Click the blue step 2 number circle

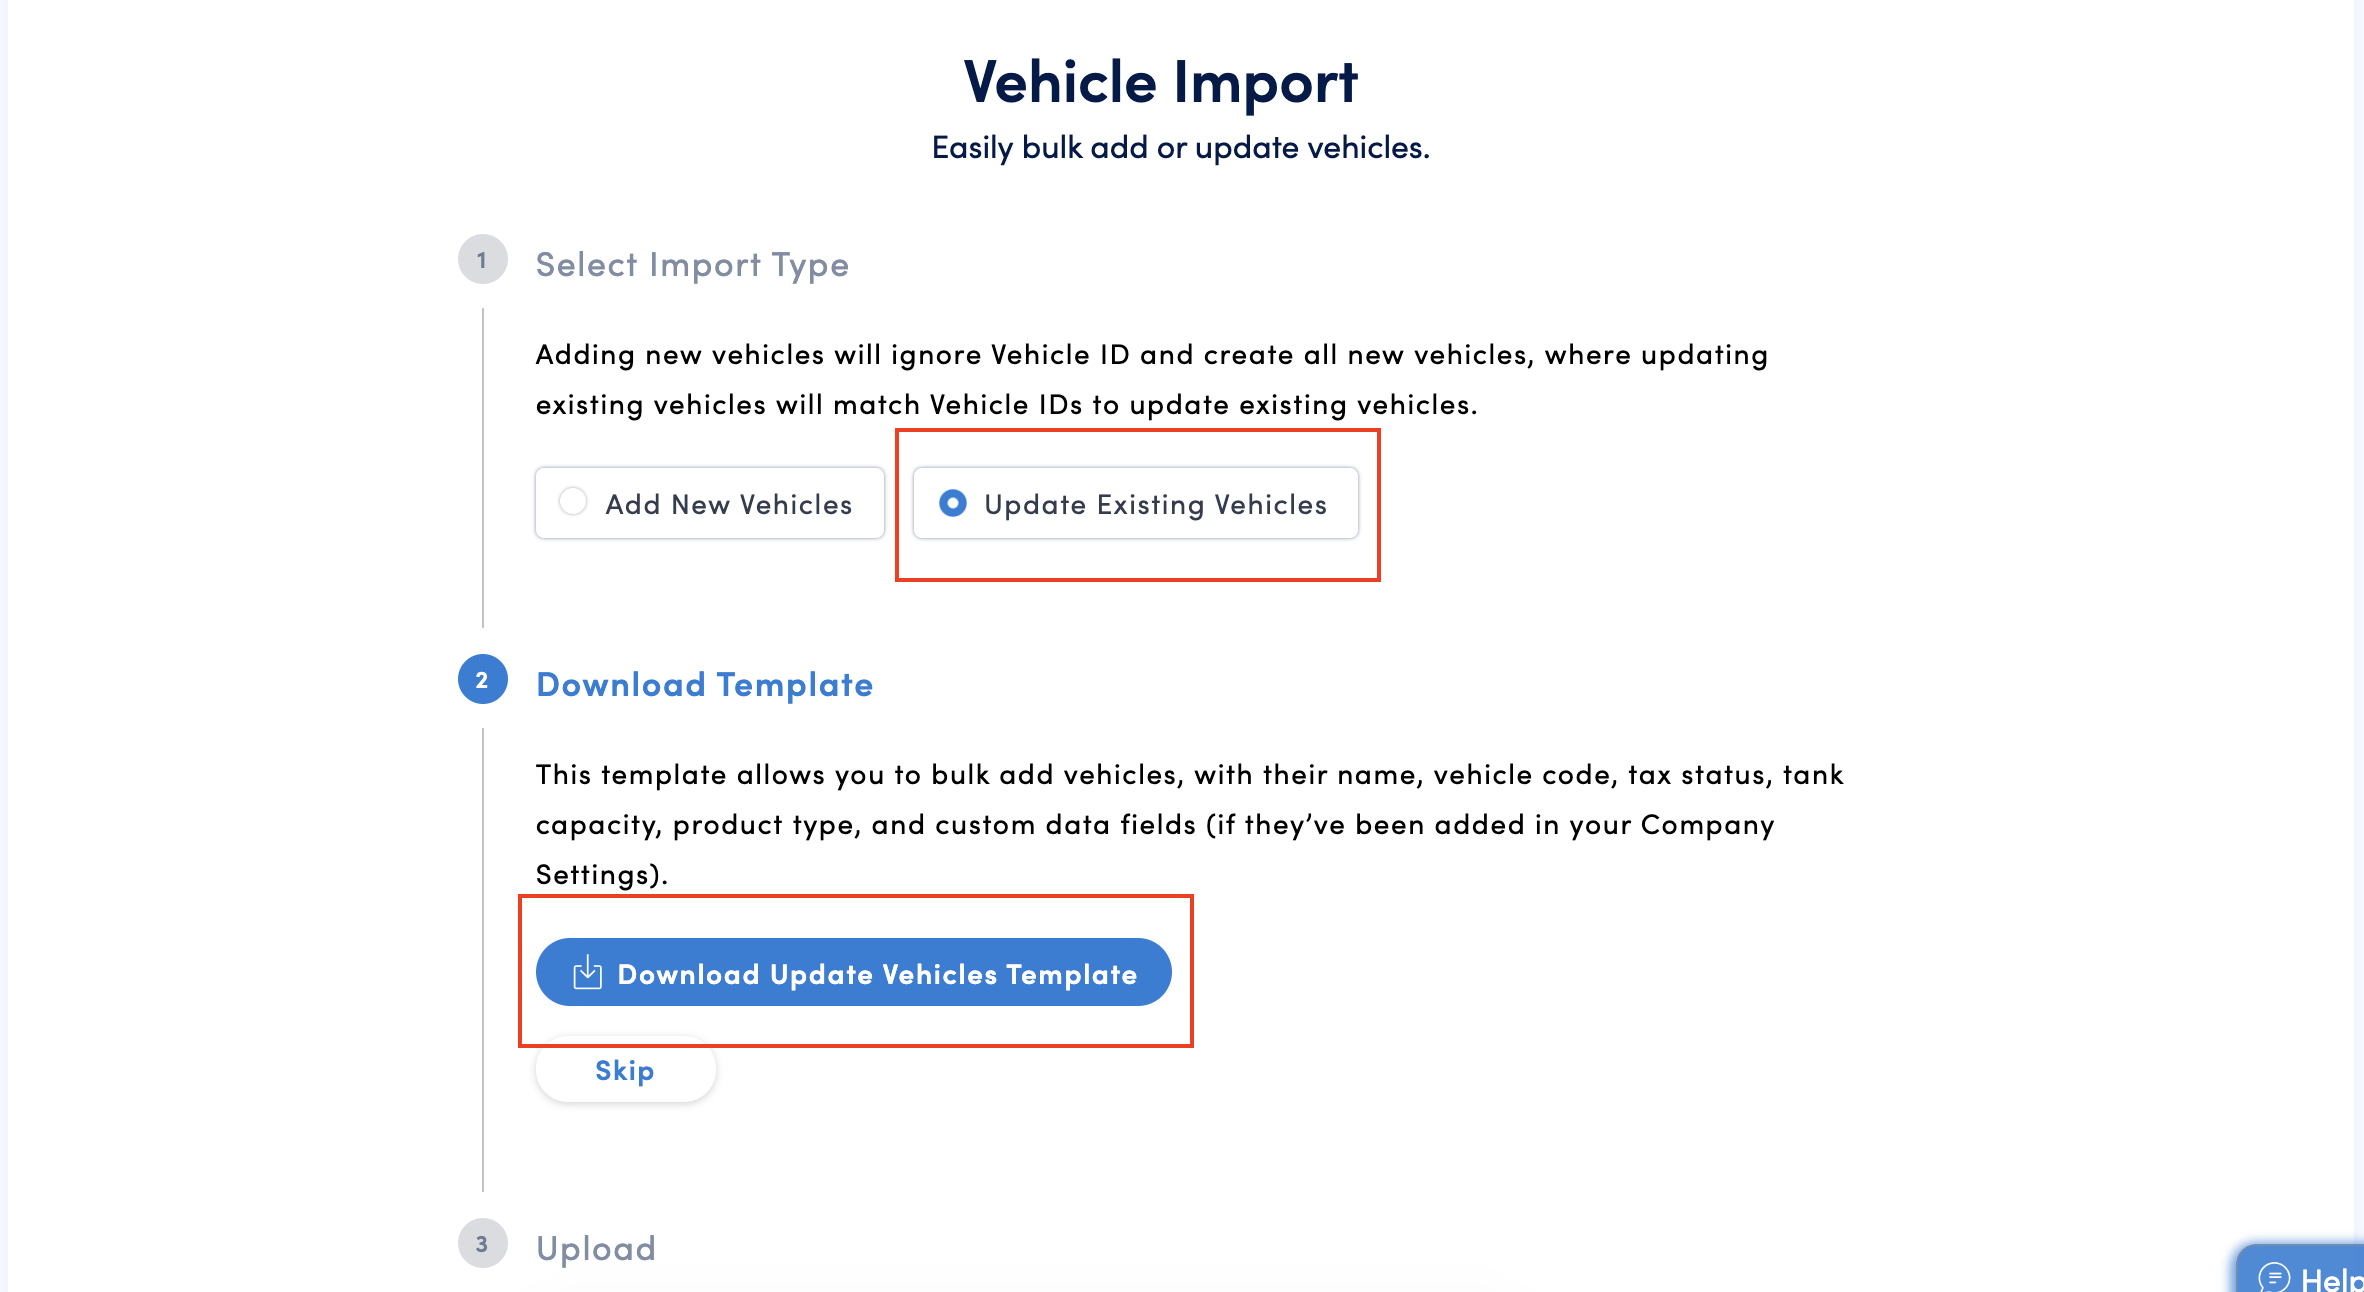[482, 680]
